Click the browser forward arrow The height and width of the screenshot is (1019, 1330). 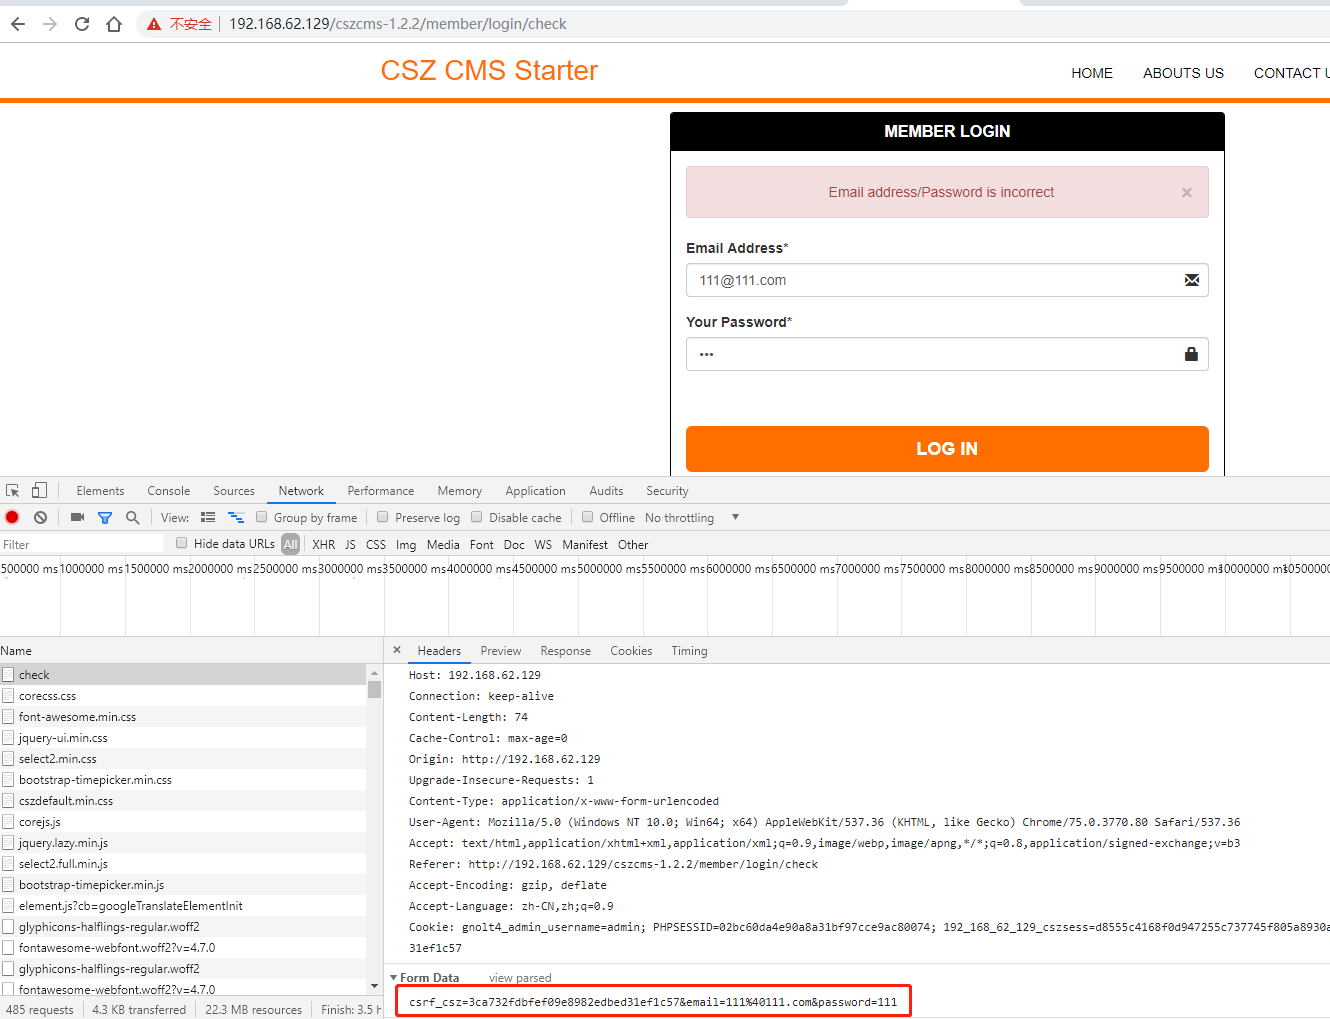tap(50, 24)
